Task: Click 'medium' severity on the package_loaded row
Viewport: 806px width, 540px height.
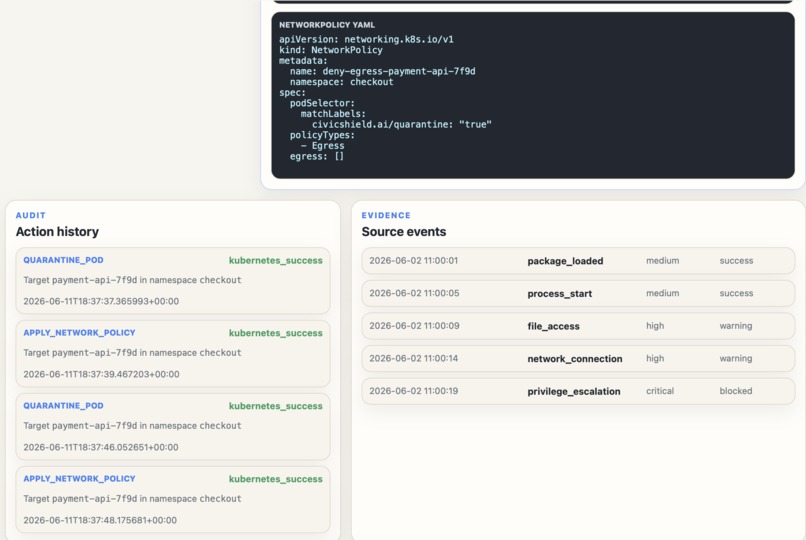Action: point(663,260)
